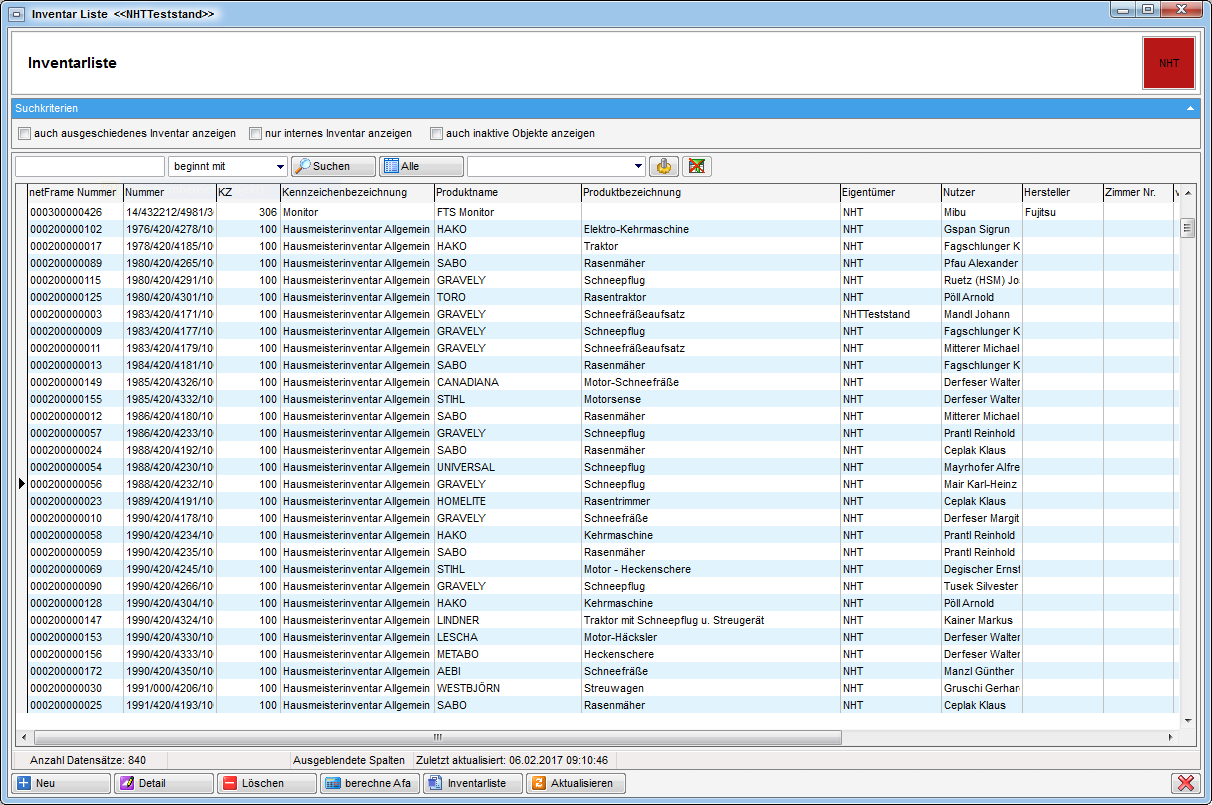Click the 'Zuletzt aktualisiert' timestamp in status bar

click(x=512, y=761)
